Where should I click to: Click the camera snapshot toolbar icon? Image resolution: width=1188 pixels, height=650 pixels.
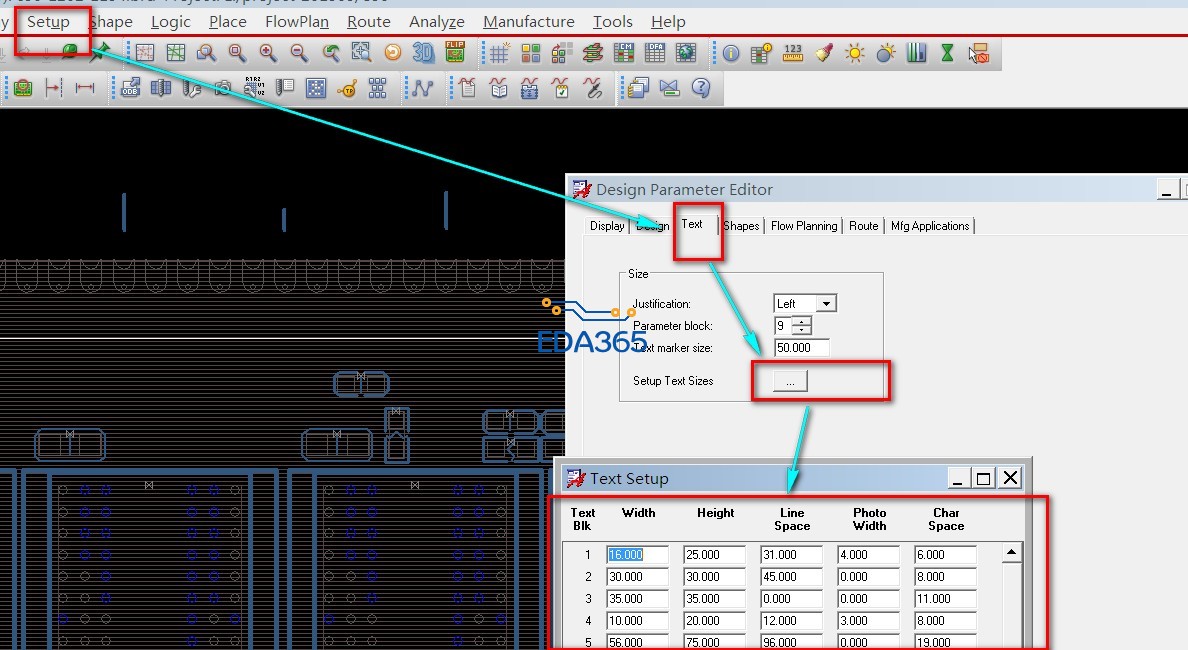[223, 88]
